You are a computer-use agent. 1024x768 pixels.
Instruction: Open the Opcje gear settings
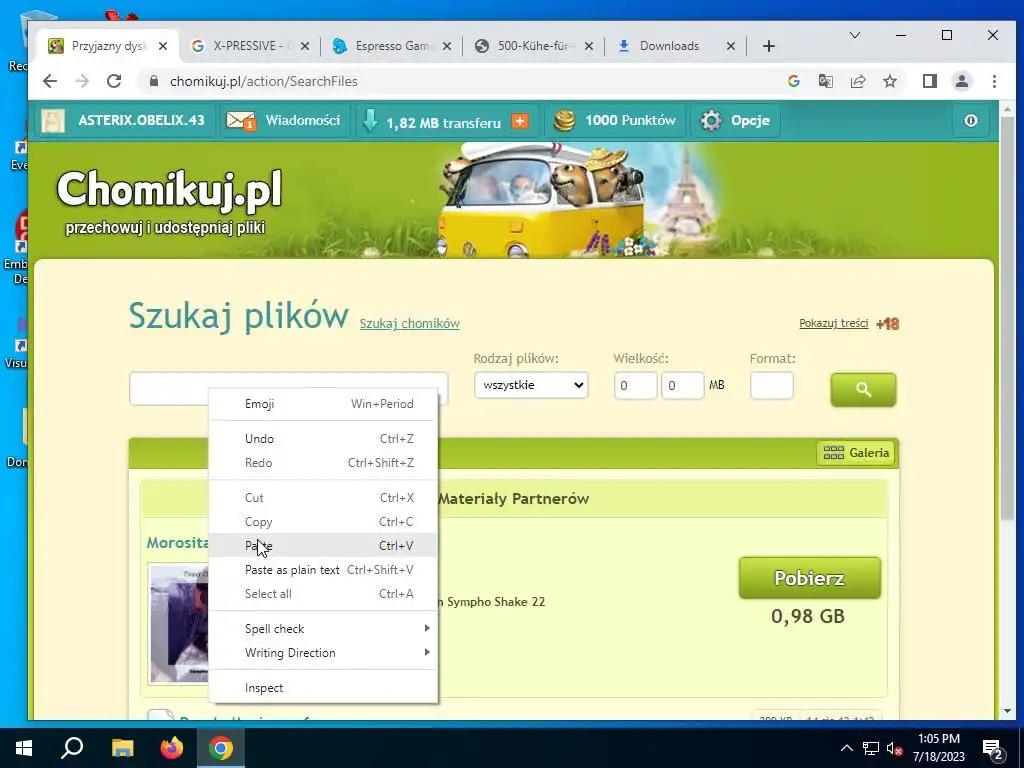pos(711,120)
